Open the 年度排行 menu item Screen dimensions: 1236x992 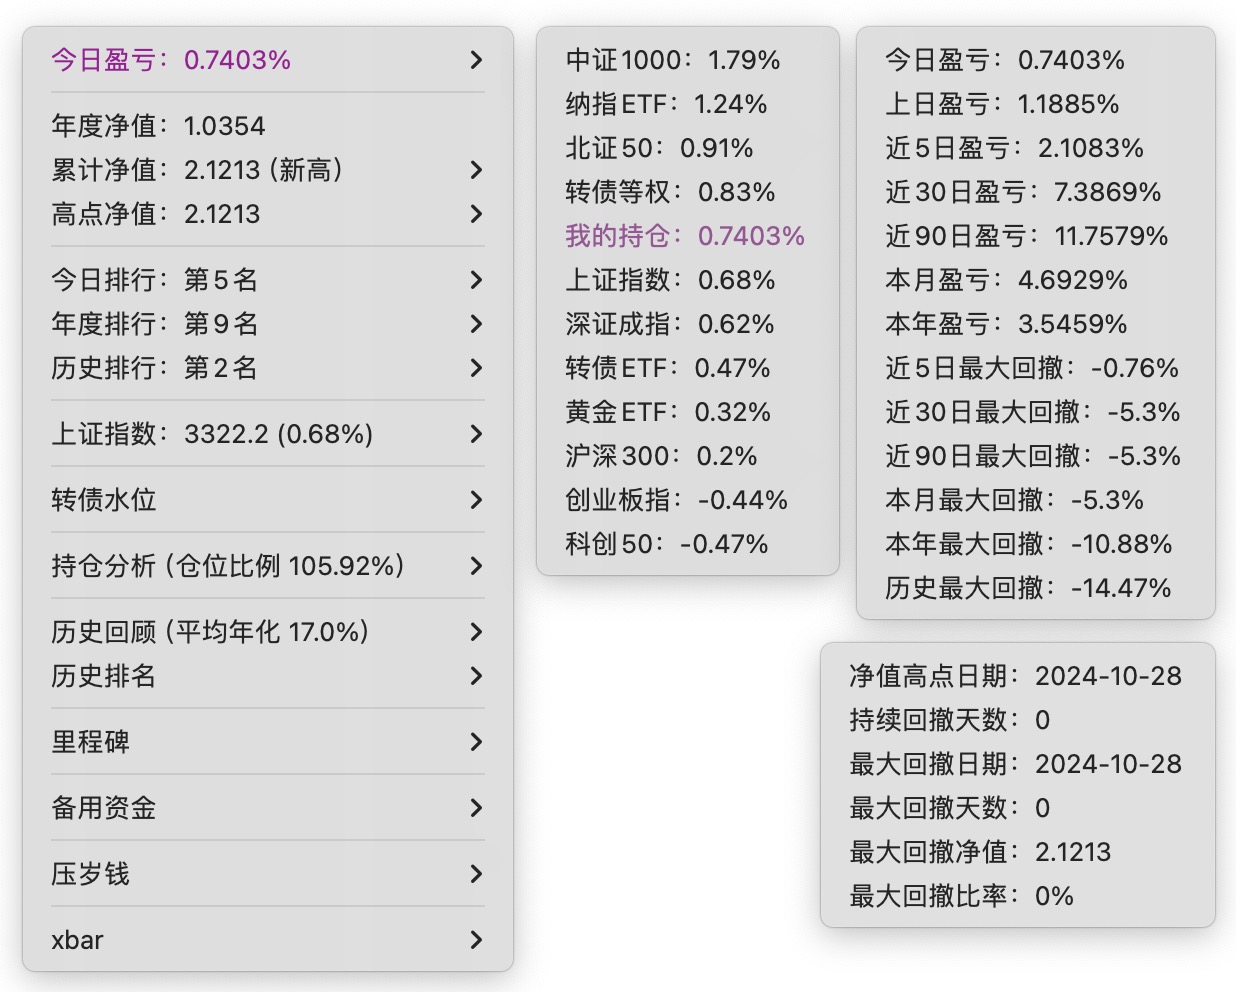155,324
